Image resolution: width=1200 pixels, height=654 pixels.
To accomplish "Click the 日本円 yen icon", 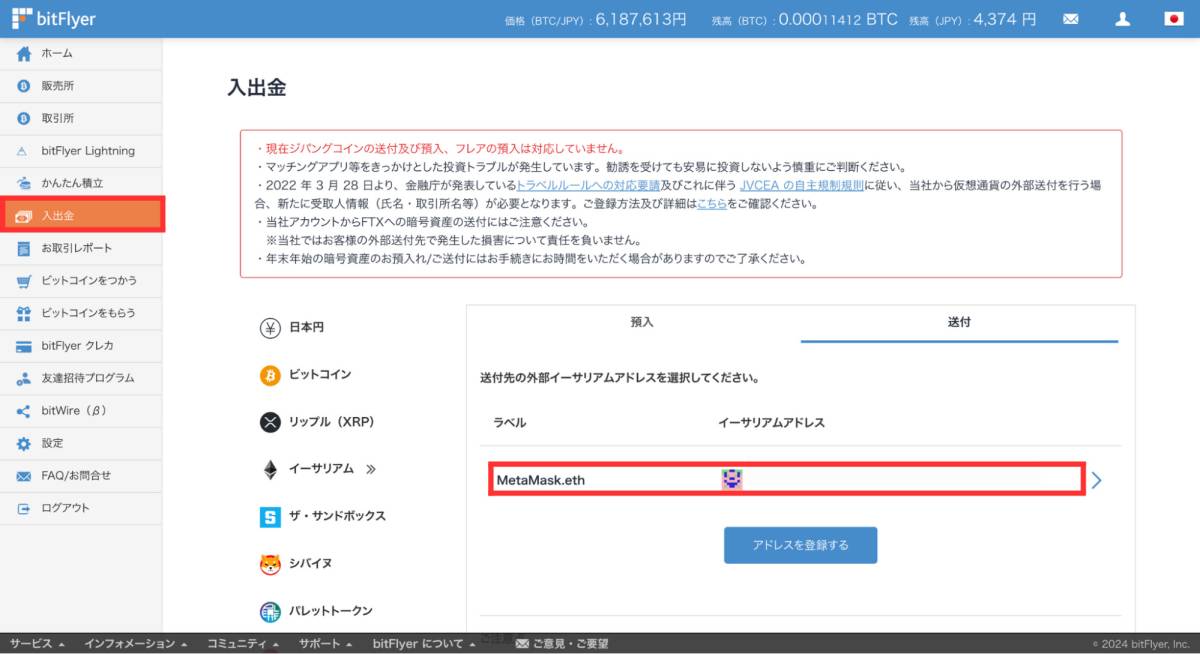I will pyautogui.click(x=270, y=326).
